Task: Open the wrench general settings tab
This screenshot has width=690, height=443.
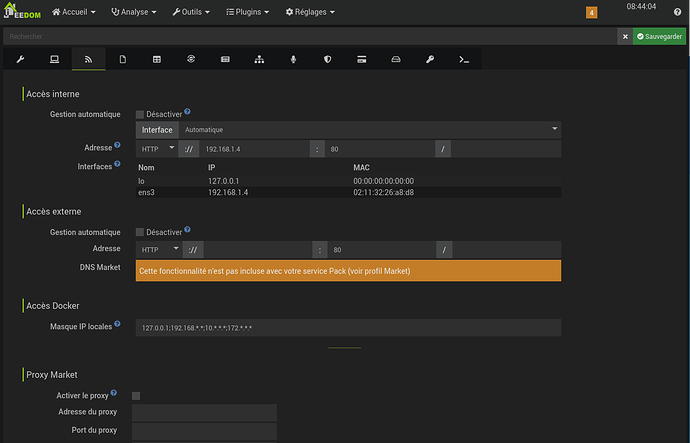Action: [x=20, y=60]
